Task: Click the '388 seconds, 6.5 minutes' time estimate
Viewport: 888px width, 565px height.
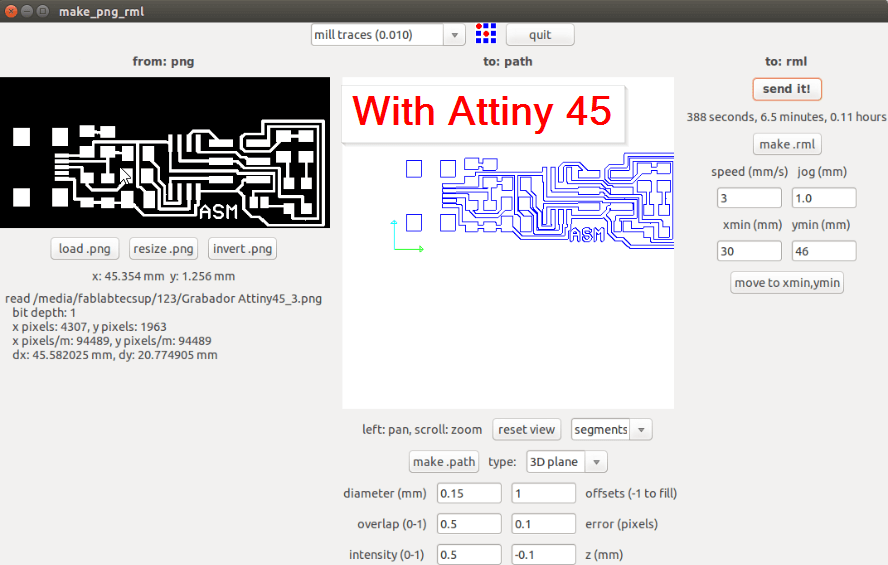Action: (786, 117)
